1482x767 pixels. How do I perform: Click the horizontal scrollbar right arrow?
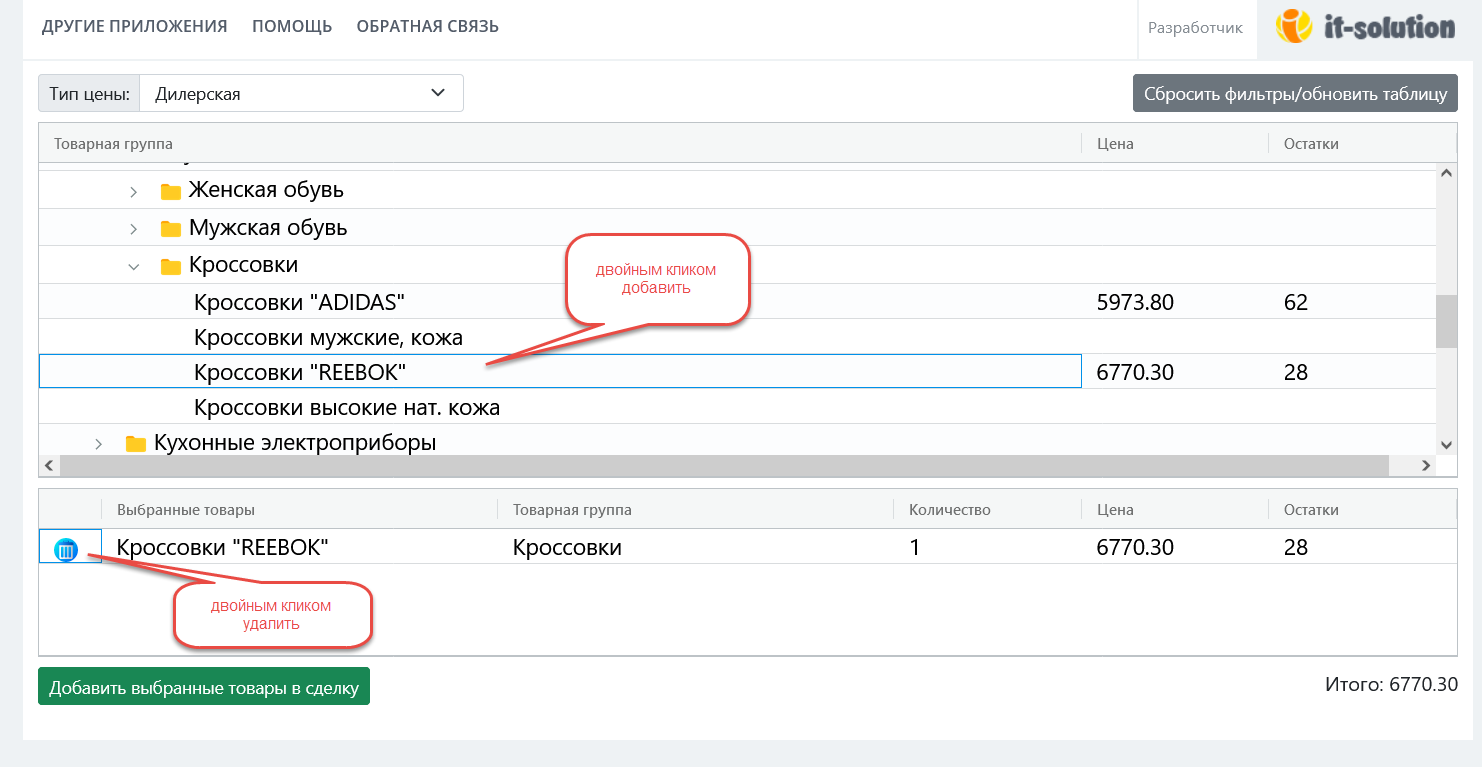tap(1426, 466)
